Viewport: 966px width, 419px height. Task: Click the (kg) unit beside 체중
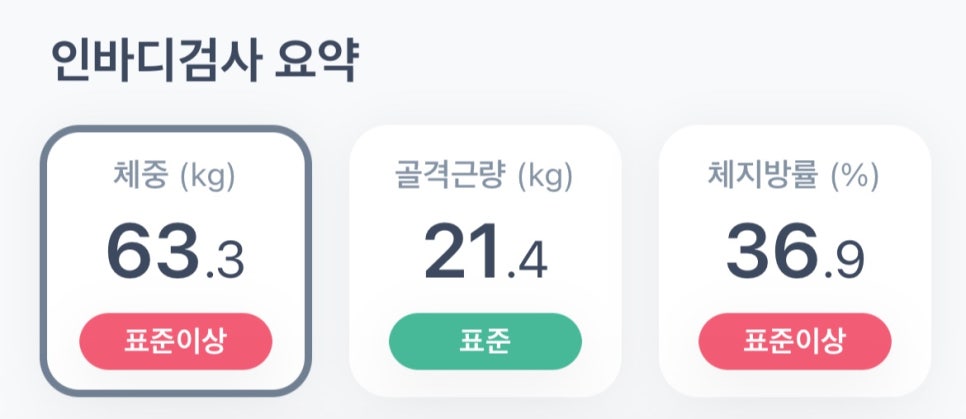pyautogui.click(x=207, y=178)
